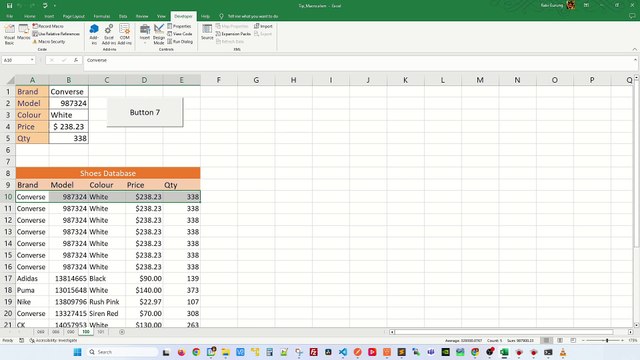Click the XML Import button

click(x=263, y=26)
